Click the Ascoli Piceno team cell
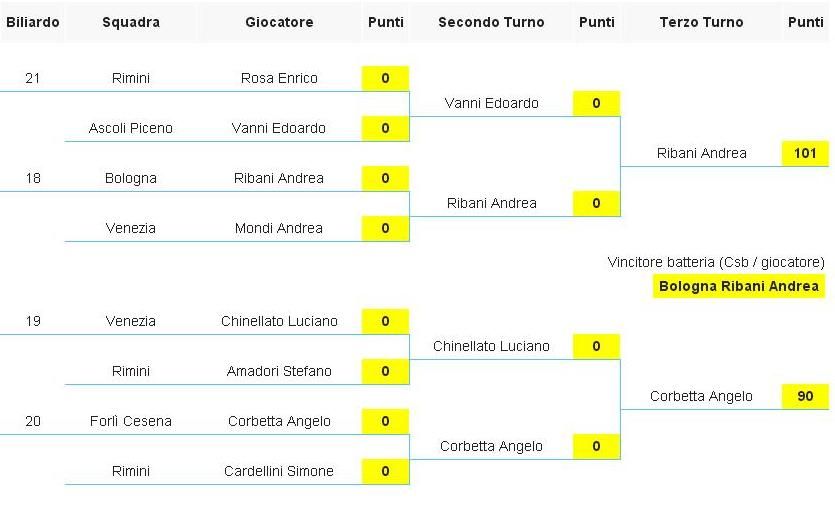This screenshot has height=505, width=835. coord(131,128)
